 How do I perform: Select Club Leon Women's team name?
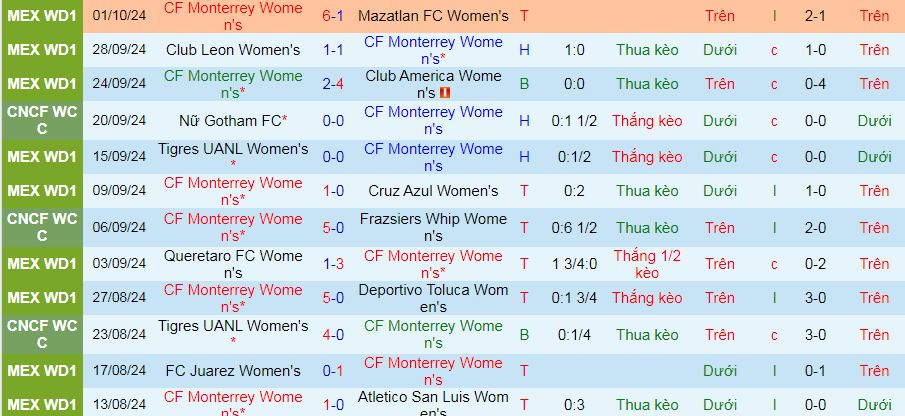pos(233,50)
